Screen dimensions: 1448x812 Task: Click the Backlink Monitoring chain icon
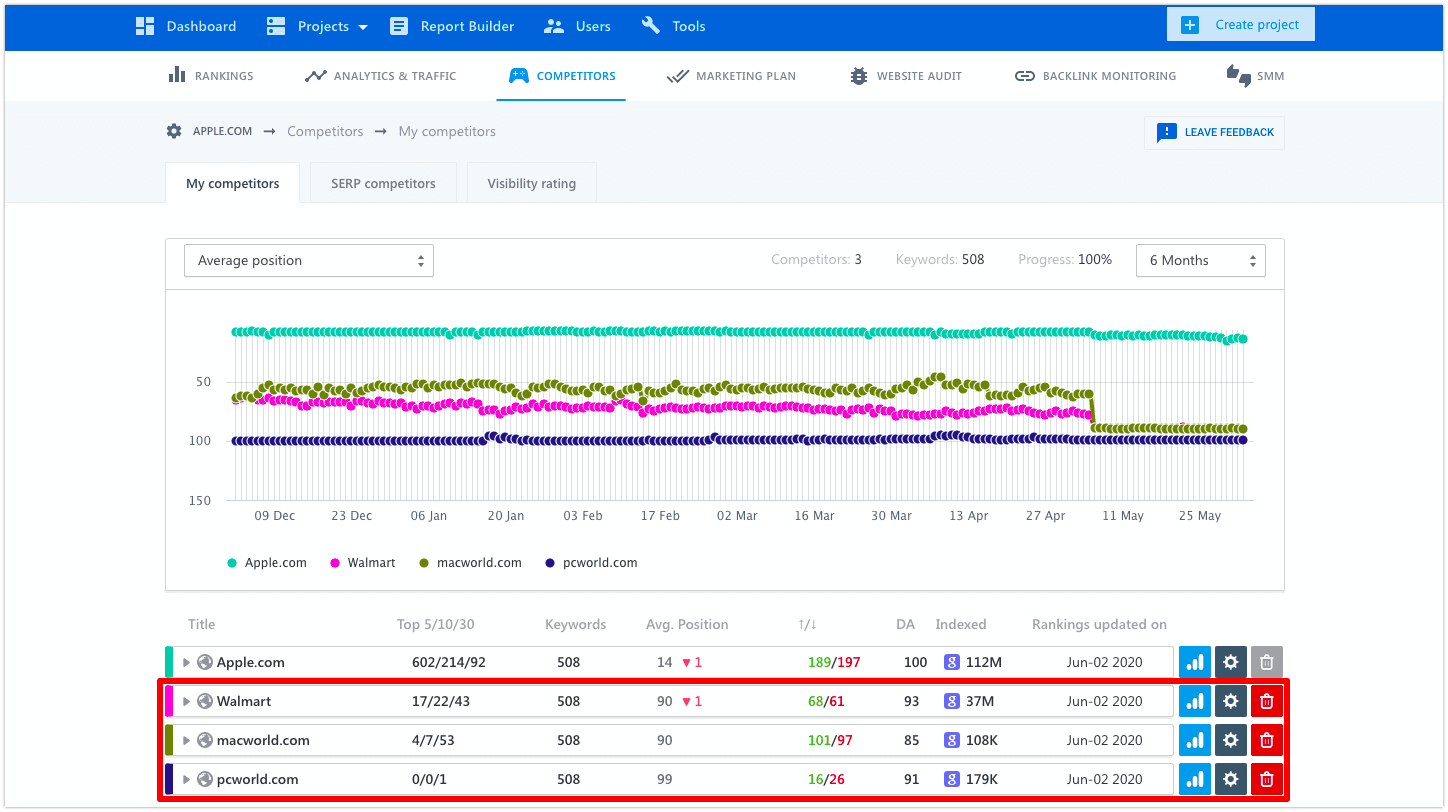1024,76
